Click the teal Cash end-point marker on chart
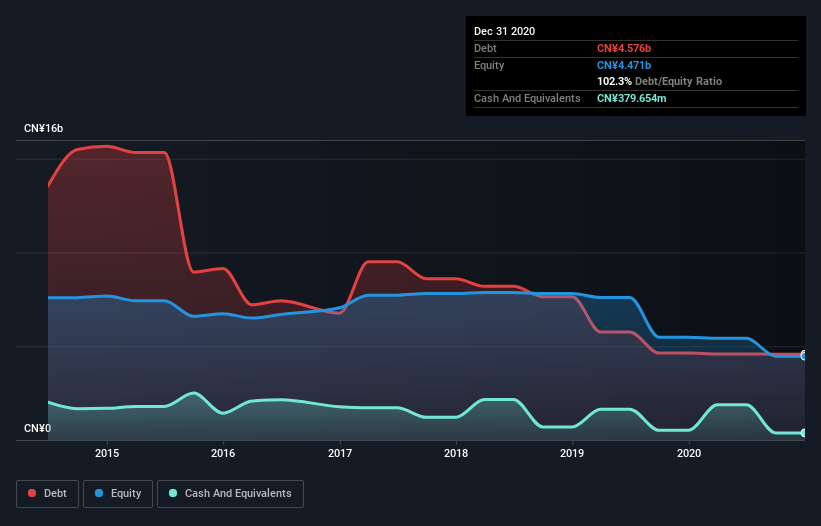This screenshot has height=526, width=821. click(x=804, y=433)
